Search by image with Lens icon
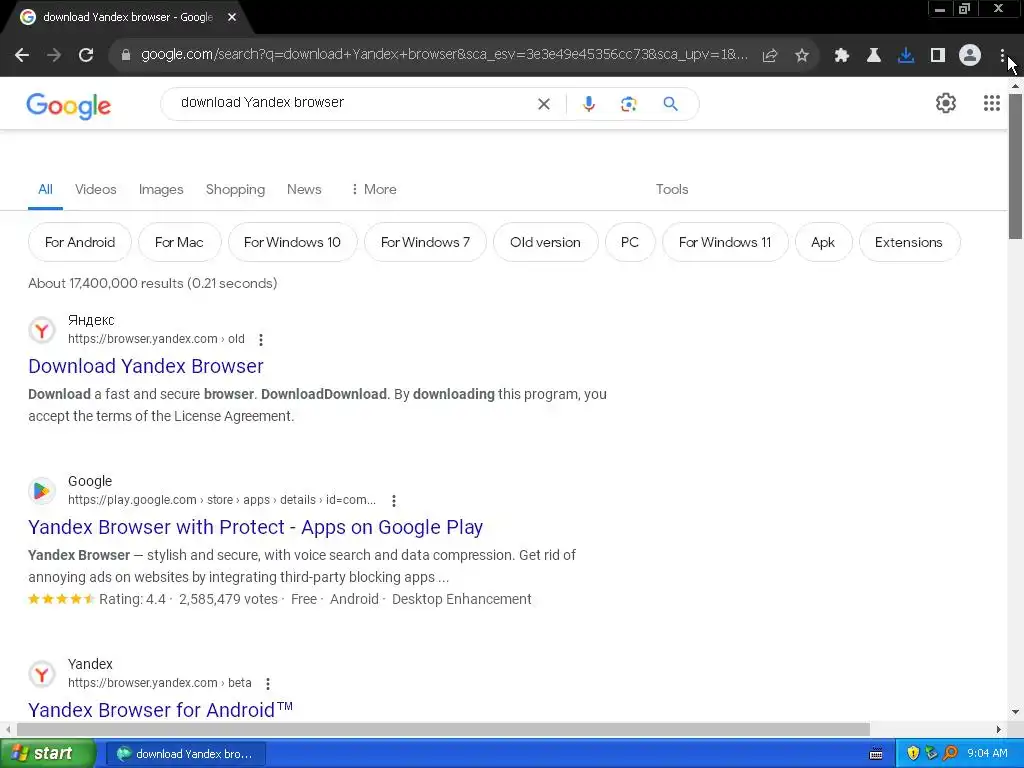The image size is (1024, 768). click(x=628, y=104)
